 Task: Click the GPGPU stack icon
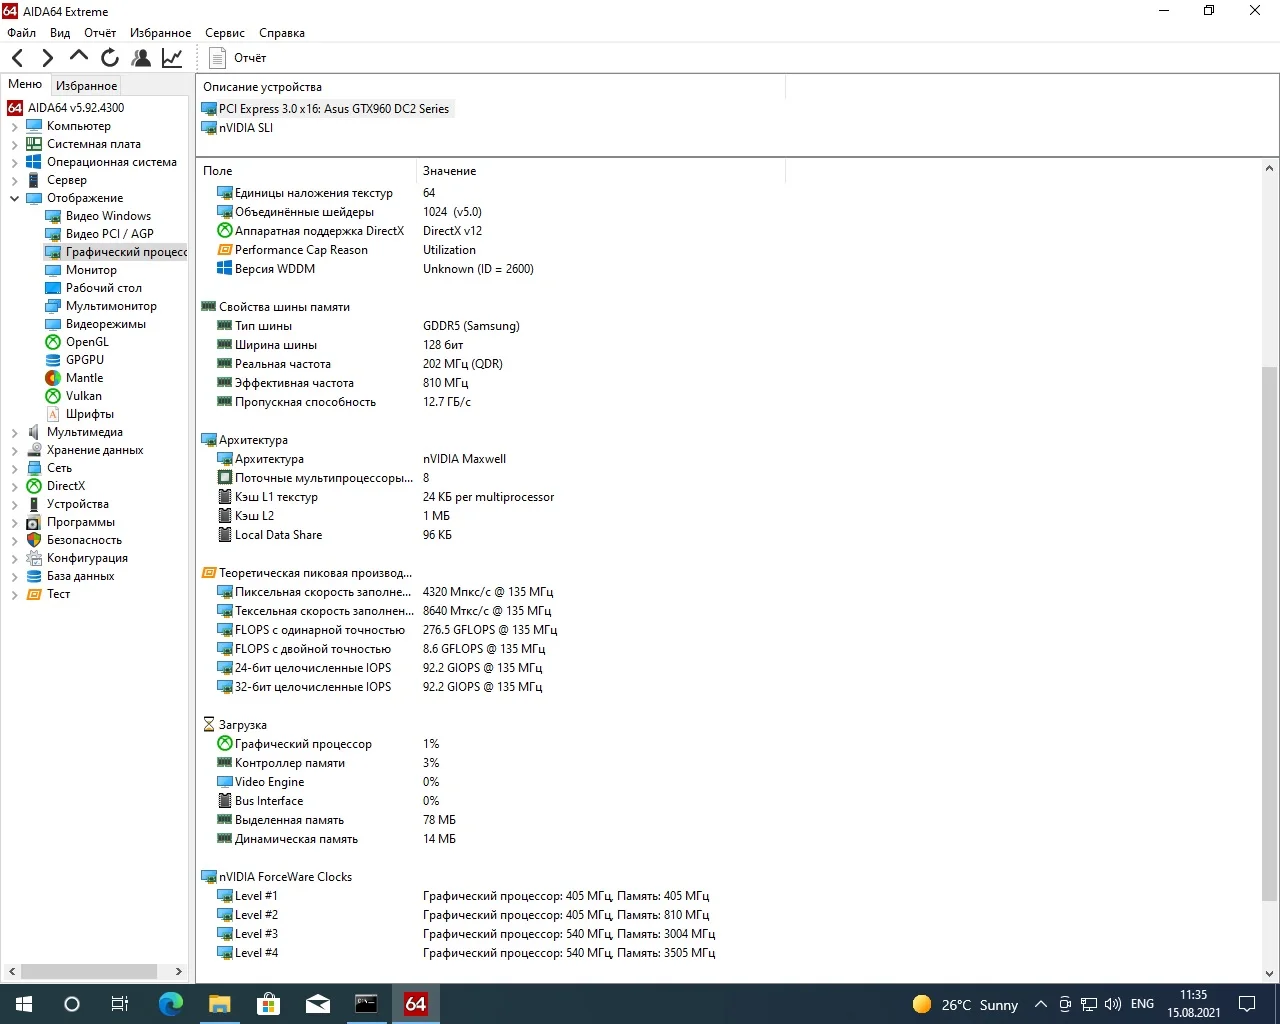tap(53, 360)
